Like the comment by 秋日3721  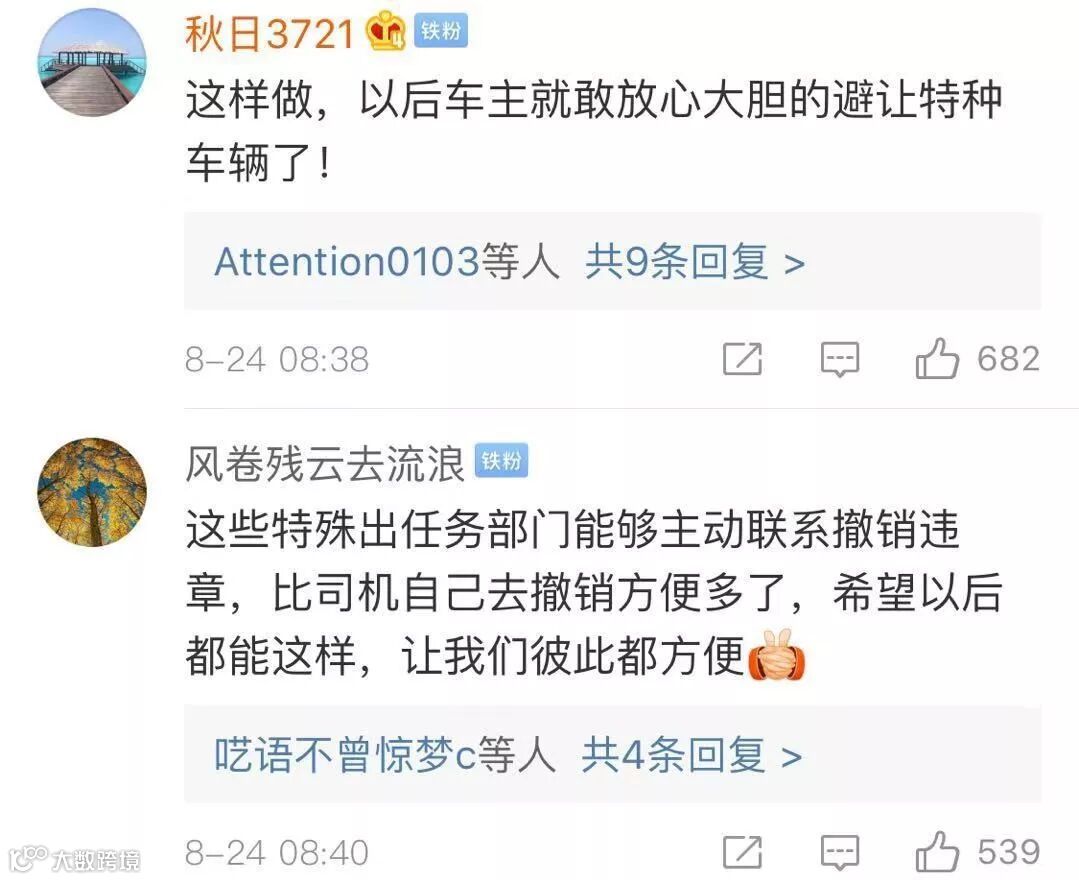pos(937,358)
